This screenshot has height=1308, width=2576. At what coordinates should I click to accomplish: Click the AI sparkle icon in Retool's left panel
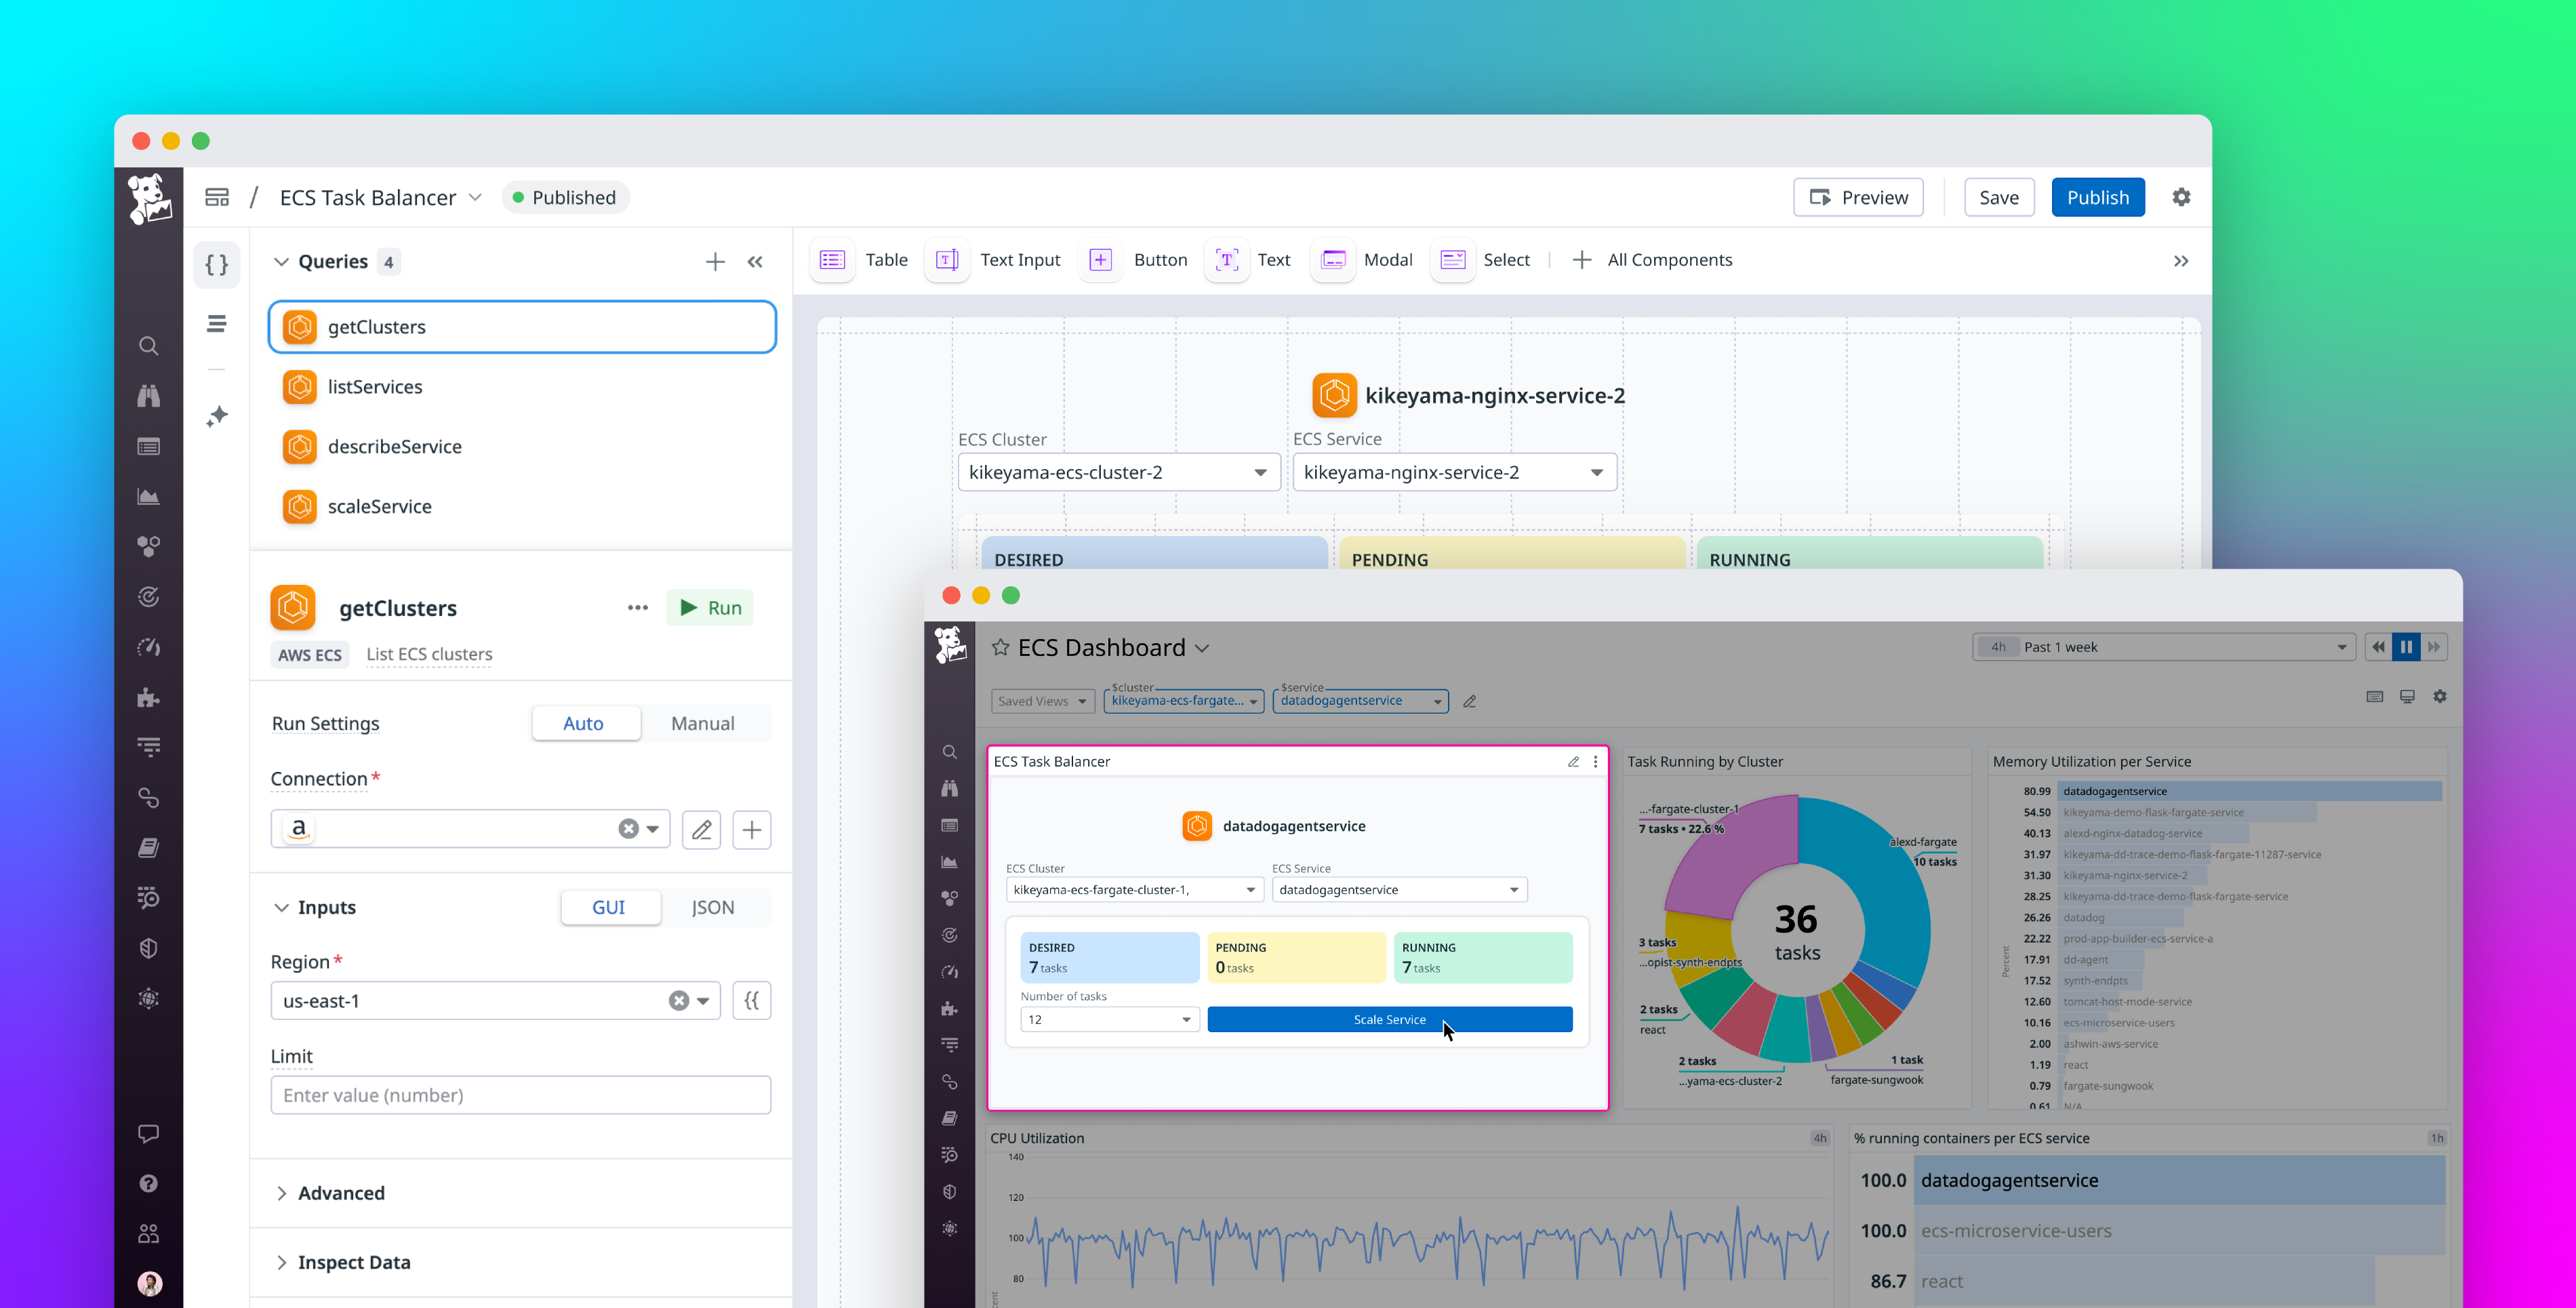(217, 417)
